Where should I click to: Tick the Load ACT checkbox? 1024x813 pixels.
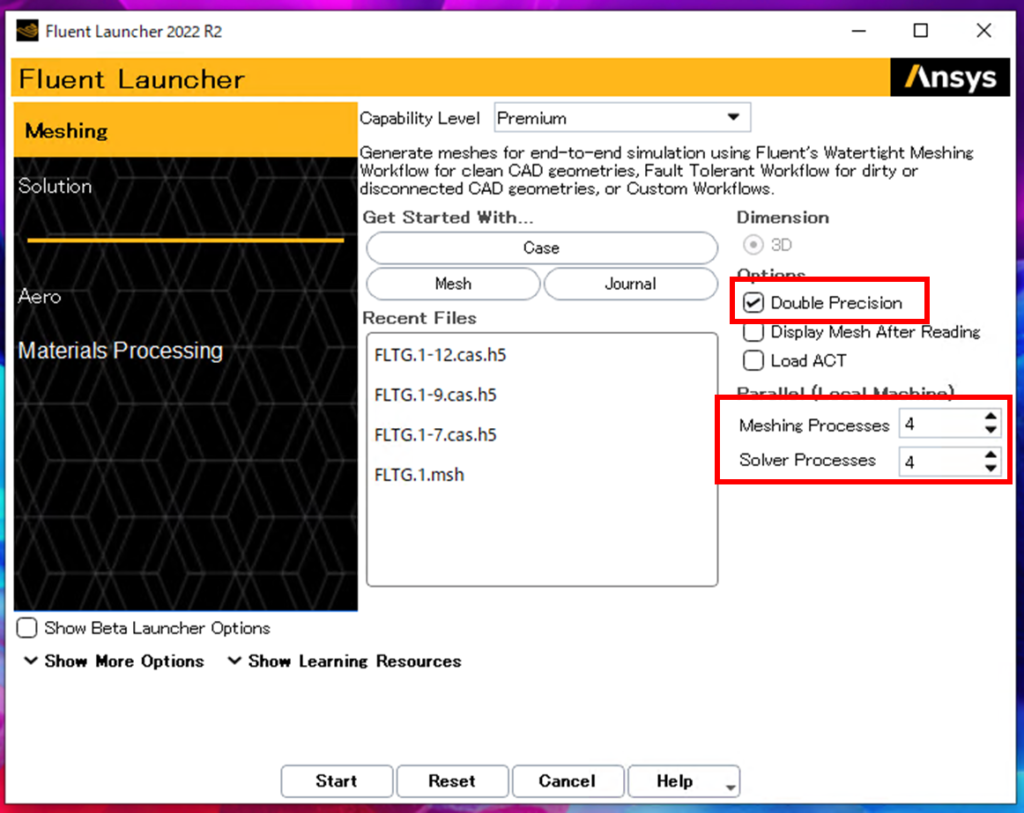pyautogui.click(x=753, y=360)
